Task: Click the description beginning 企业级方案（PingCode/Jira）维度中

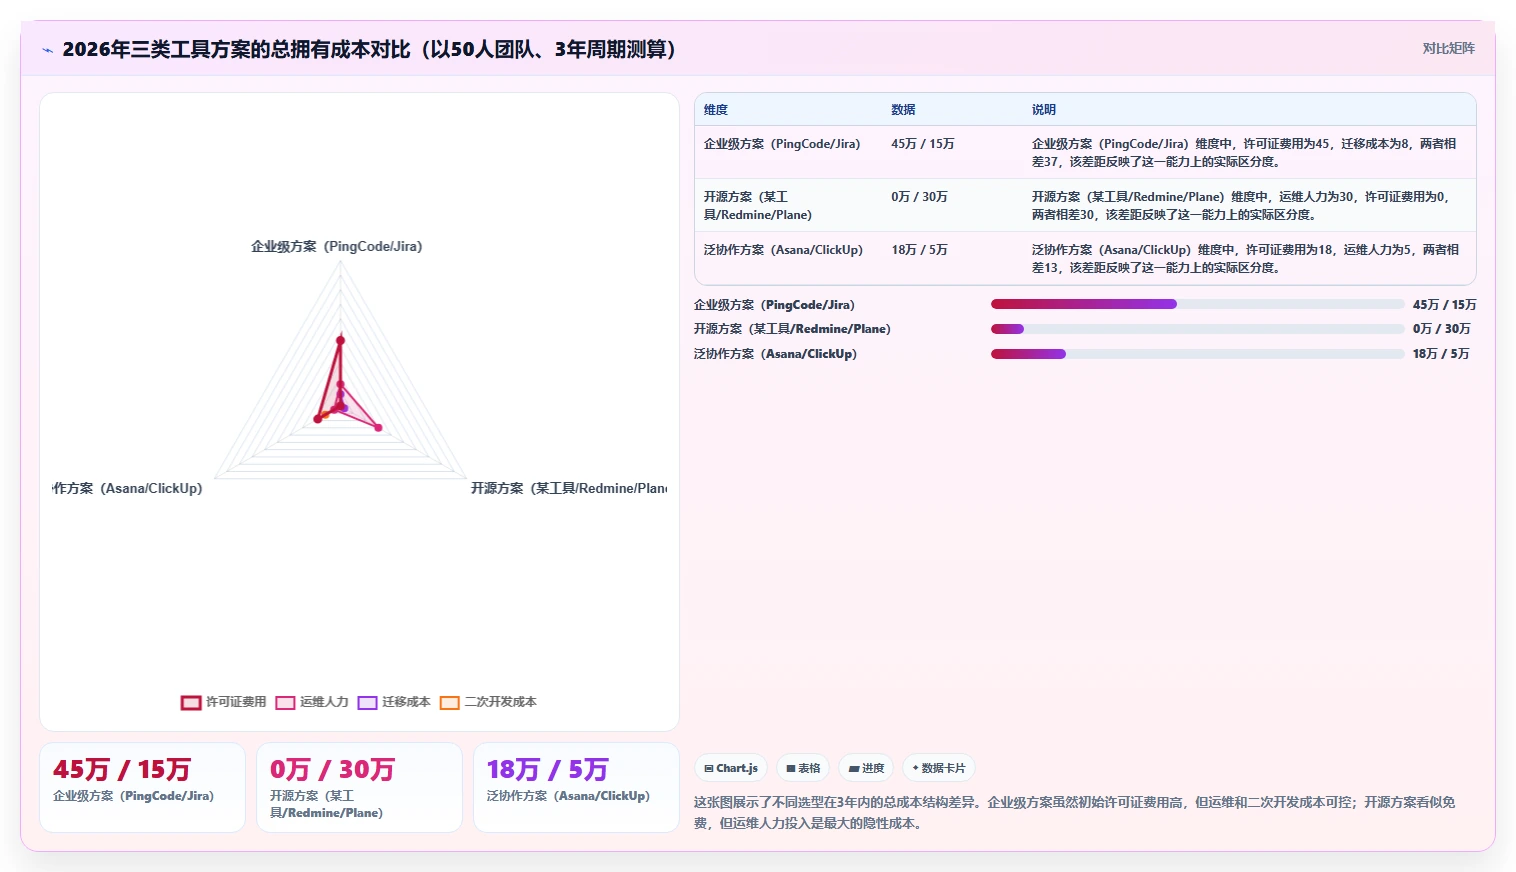Action: click(1244, 153)
